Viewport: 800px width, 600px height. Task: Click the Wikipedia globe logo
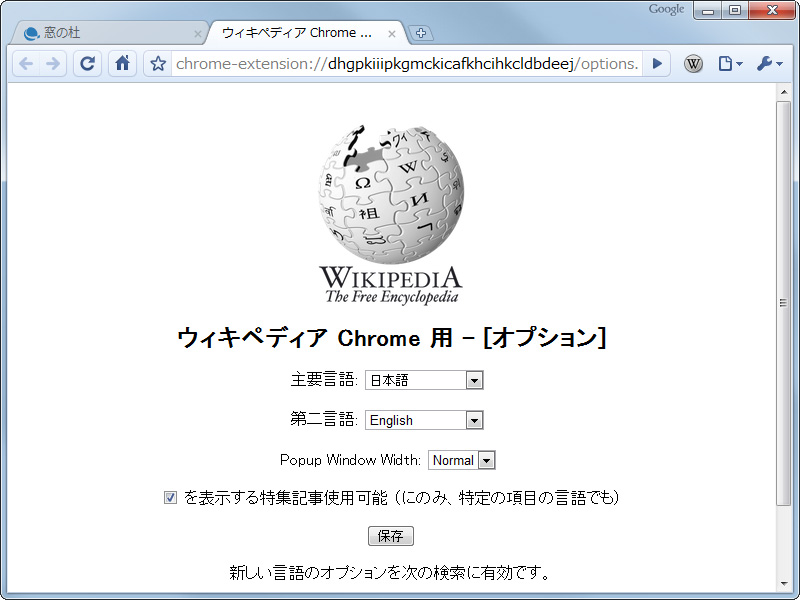391,214
